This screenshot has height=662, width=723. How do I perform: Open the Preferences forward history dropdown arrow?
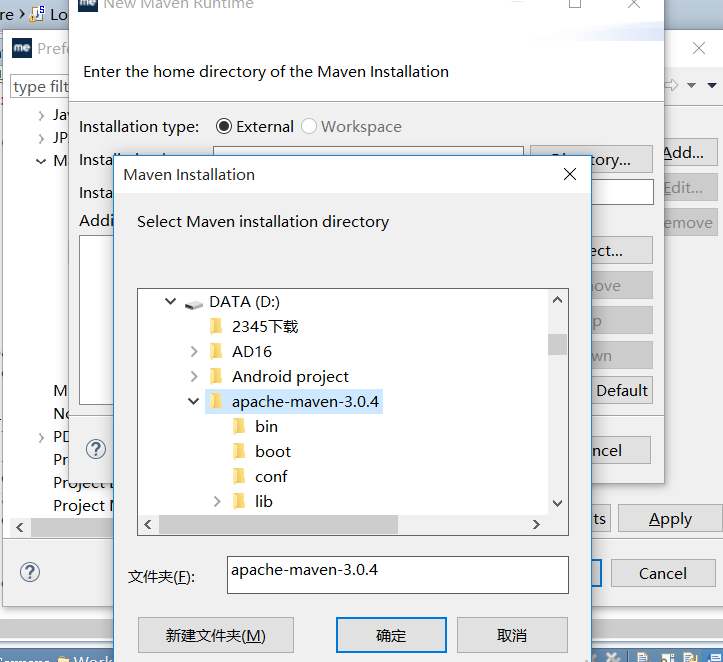[x=691, y=85]
